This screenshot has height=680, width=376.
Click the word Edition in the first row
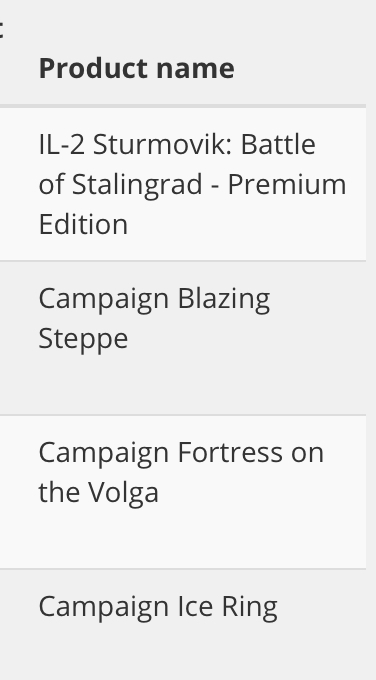(x=83, y=224)
